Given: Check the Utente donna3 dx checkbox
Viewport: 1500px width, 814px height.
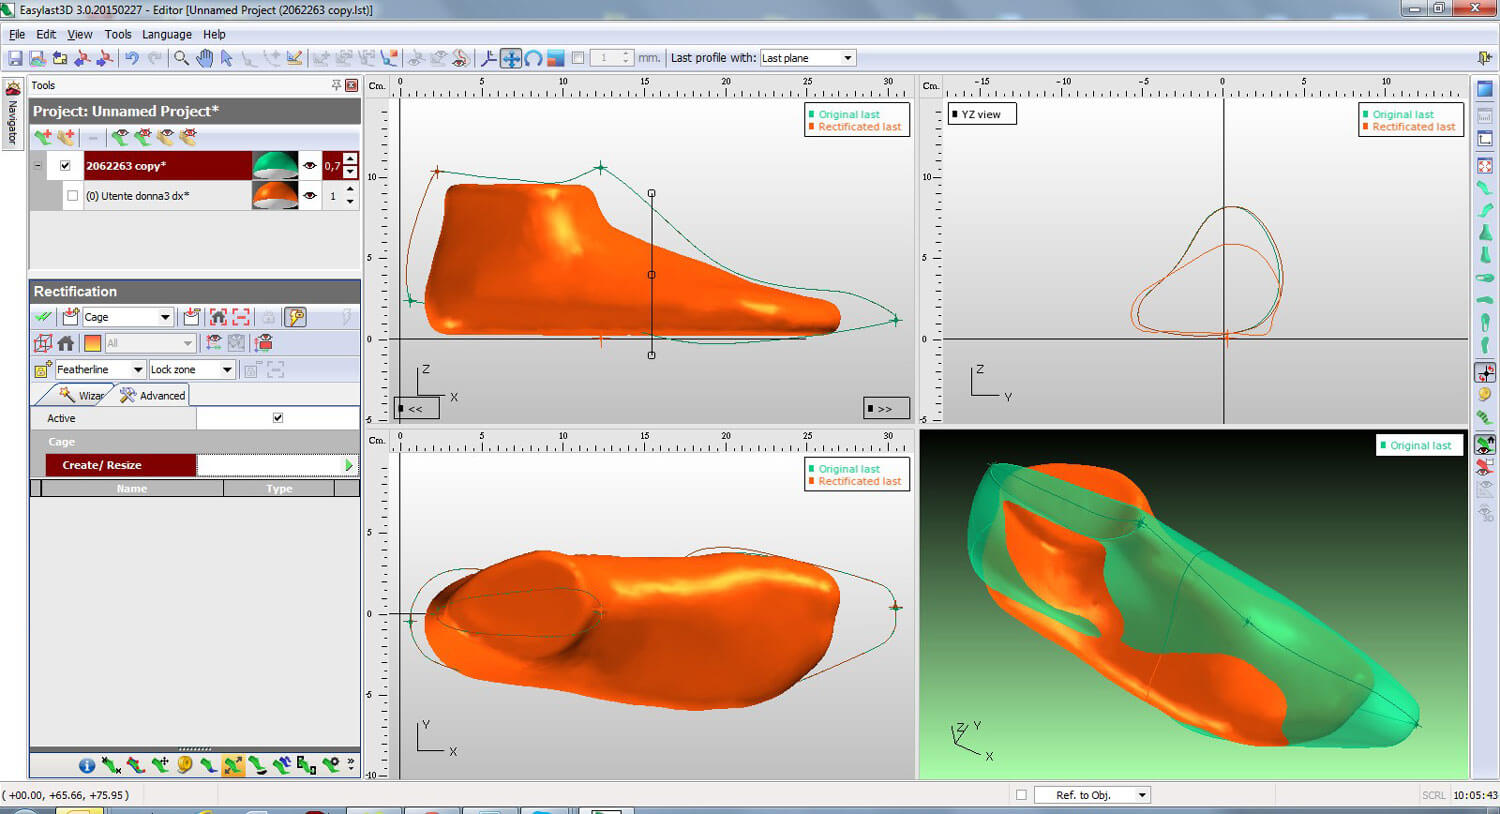Looking at the screenshot, I should (x=72, y=196).
